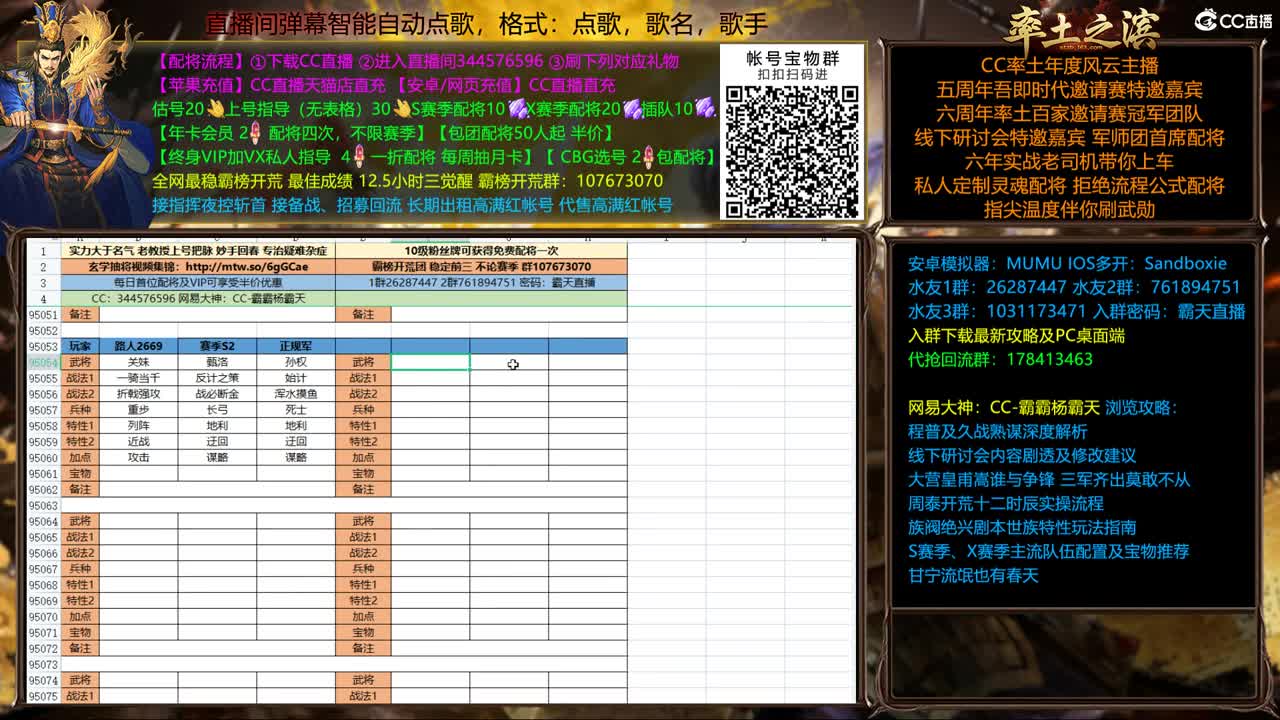
Task: Click the 实力大于名气 banner cell in row 1
Action: (198, 251)
